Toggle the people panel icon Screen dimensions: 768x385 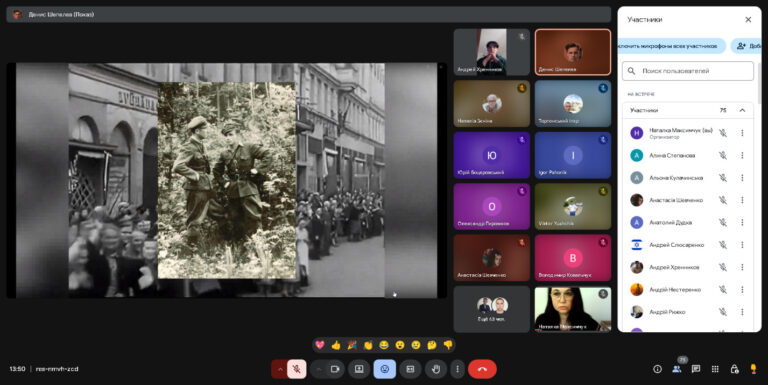point(677,369)
